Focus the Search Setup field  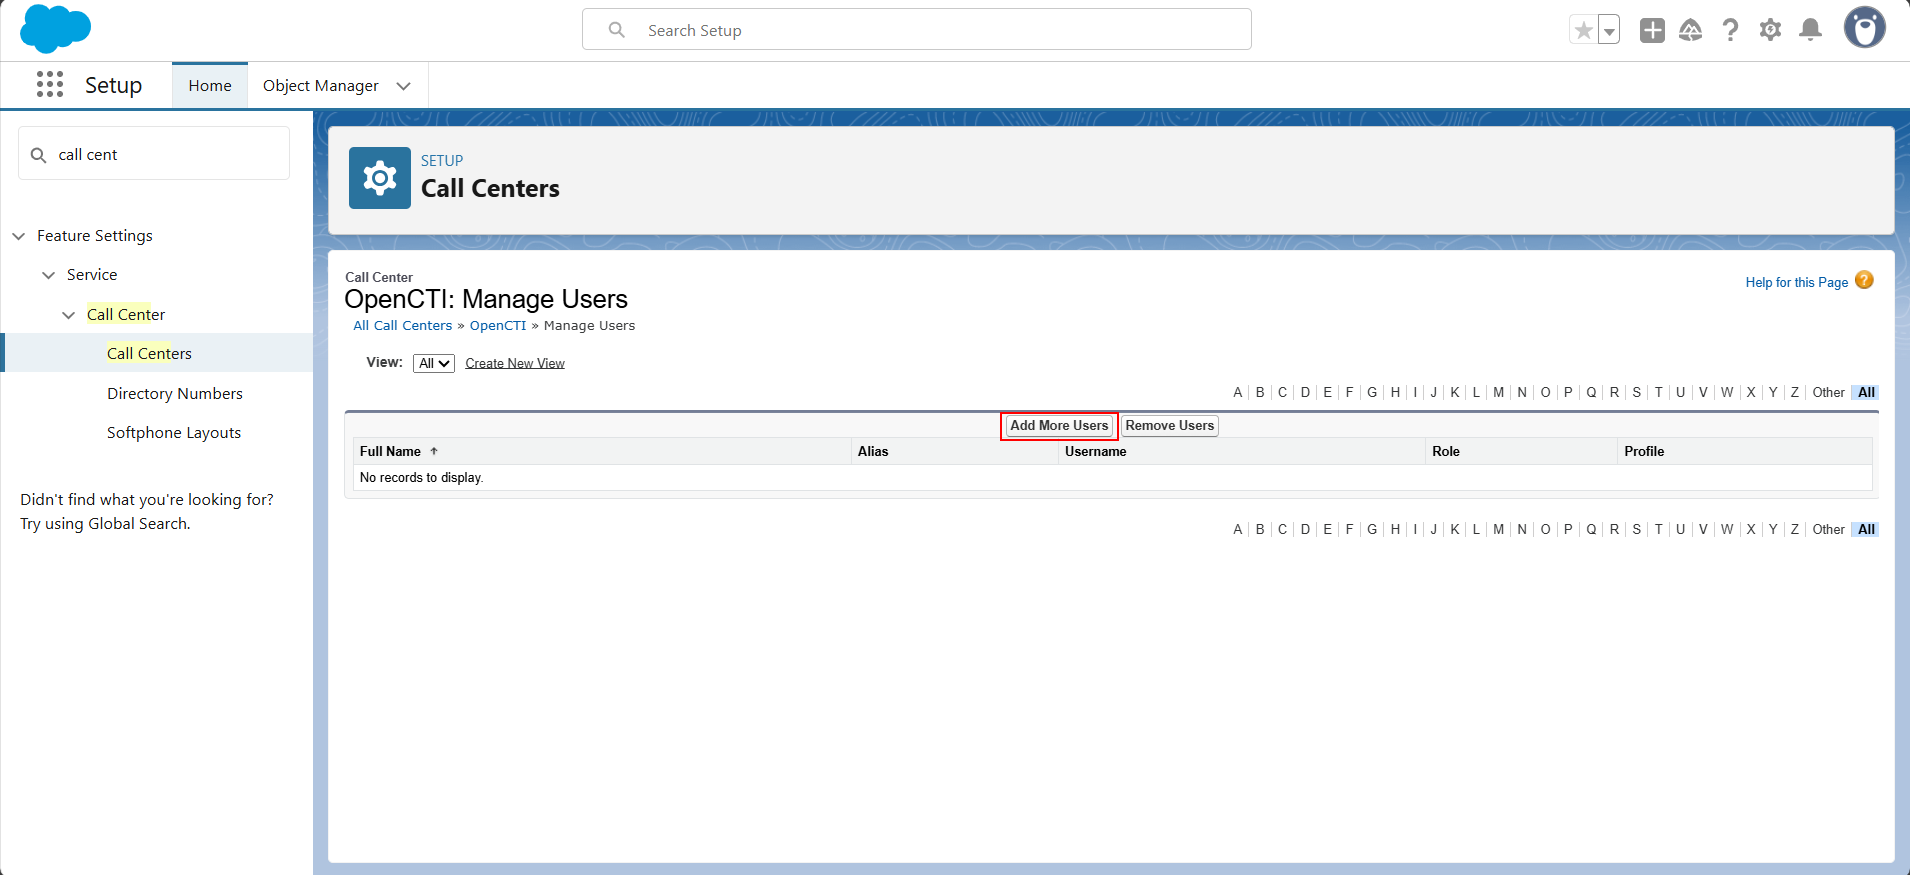(917, 30)
